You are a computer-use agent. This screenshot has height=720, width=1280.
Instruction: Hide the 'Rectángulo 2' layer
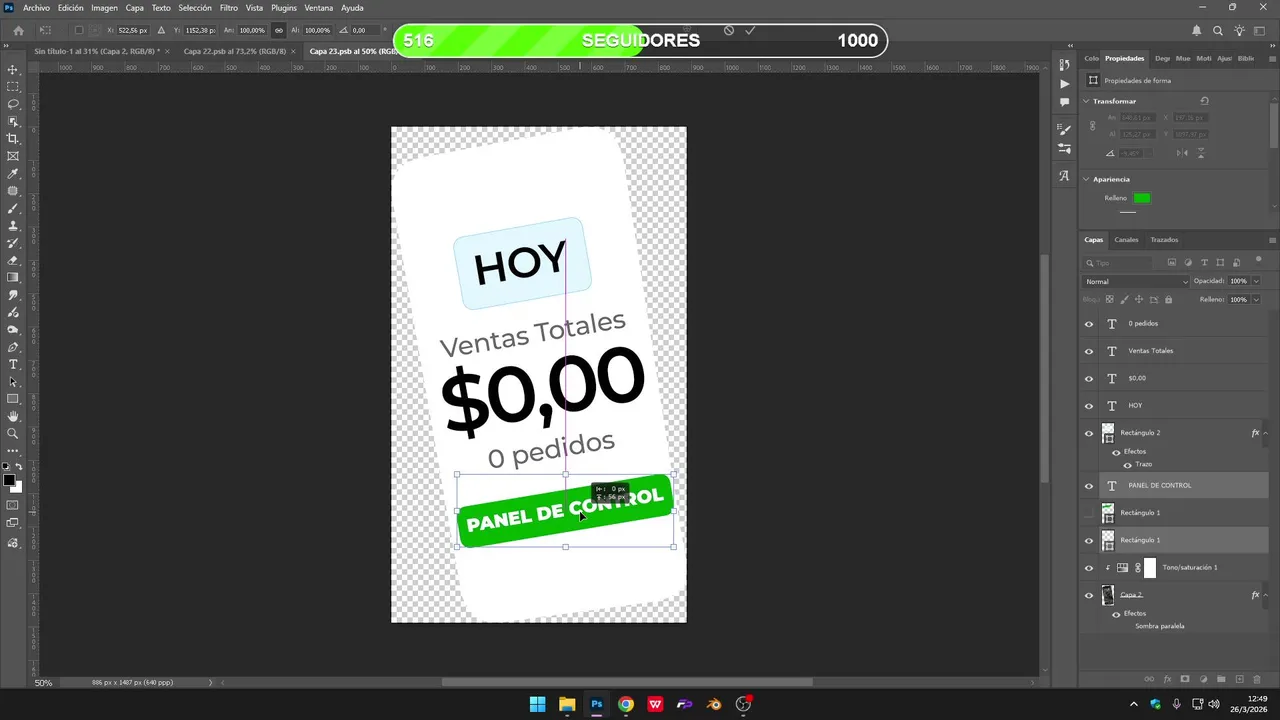[1089, 433]
